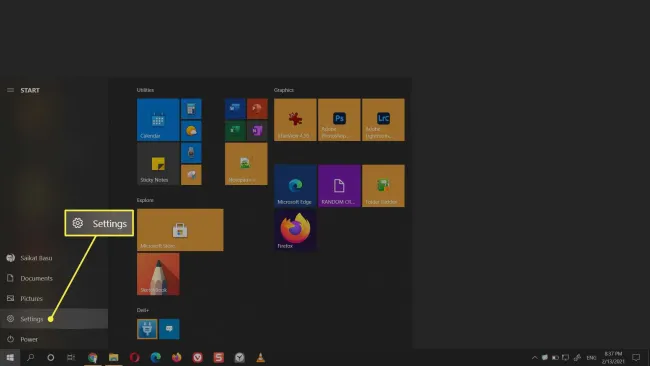Open the PowerPoint tile
This screenshot has height=366, width=650.
pos(257,109)
